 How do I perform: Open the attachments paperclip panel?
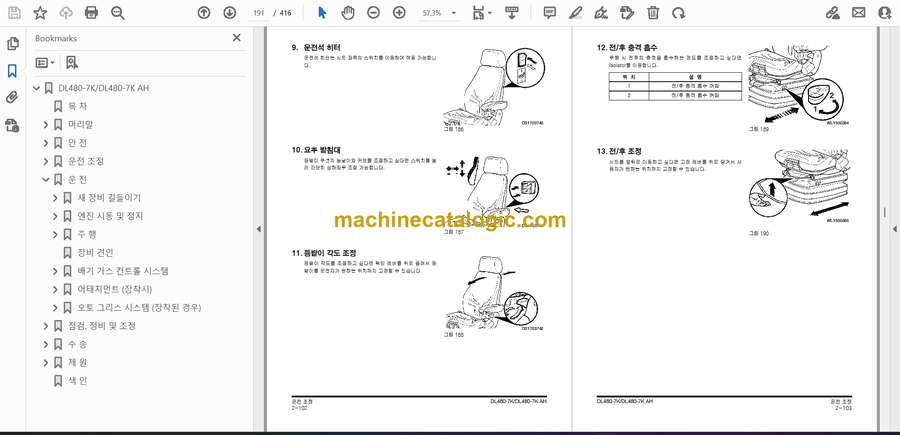point(12,98)
